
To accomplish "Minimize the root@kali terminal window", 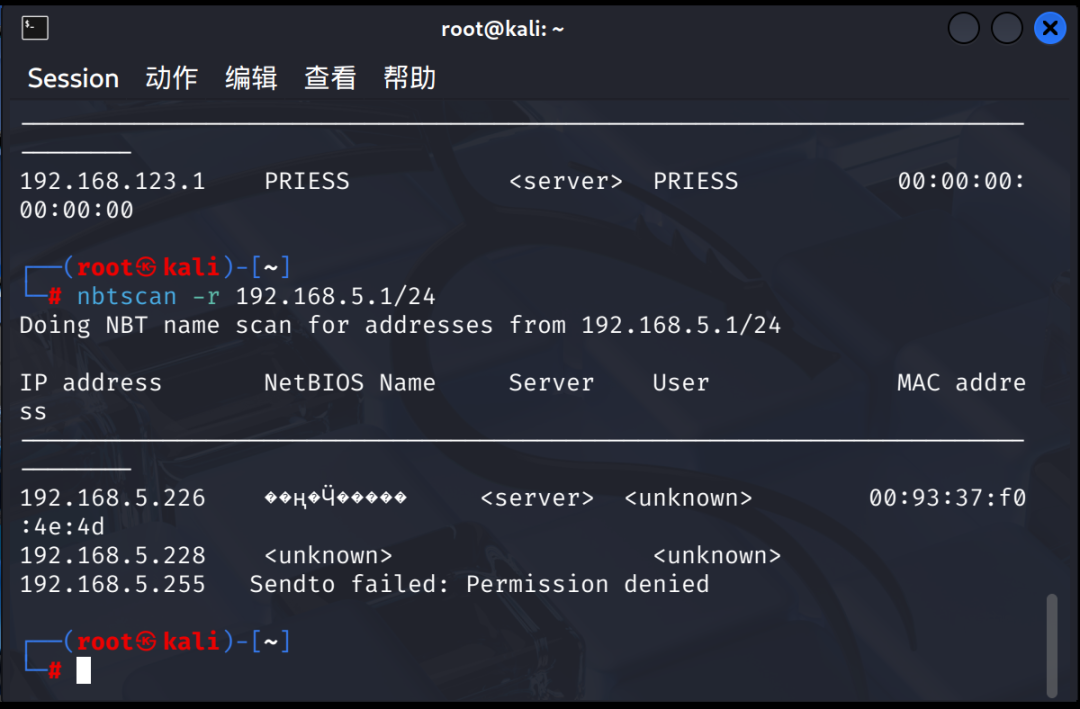I will [x=963, y=28].
